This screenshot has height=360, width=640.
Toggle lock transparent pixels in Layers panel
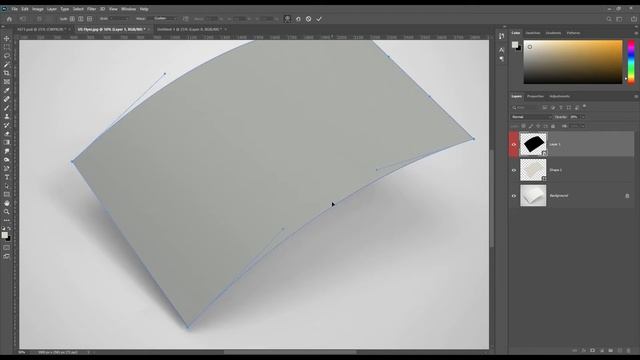[x=524, y=126]
